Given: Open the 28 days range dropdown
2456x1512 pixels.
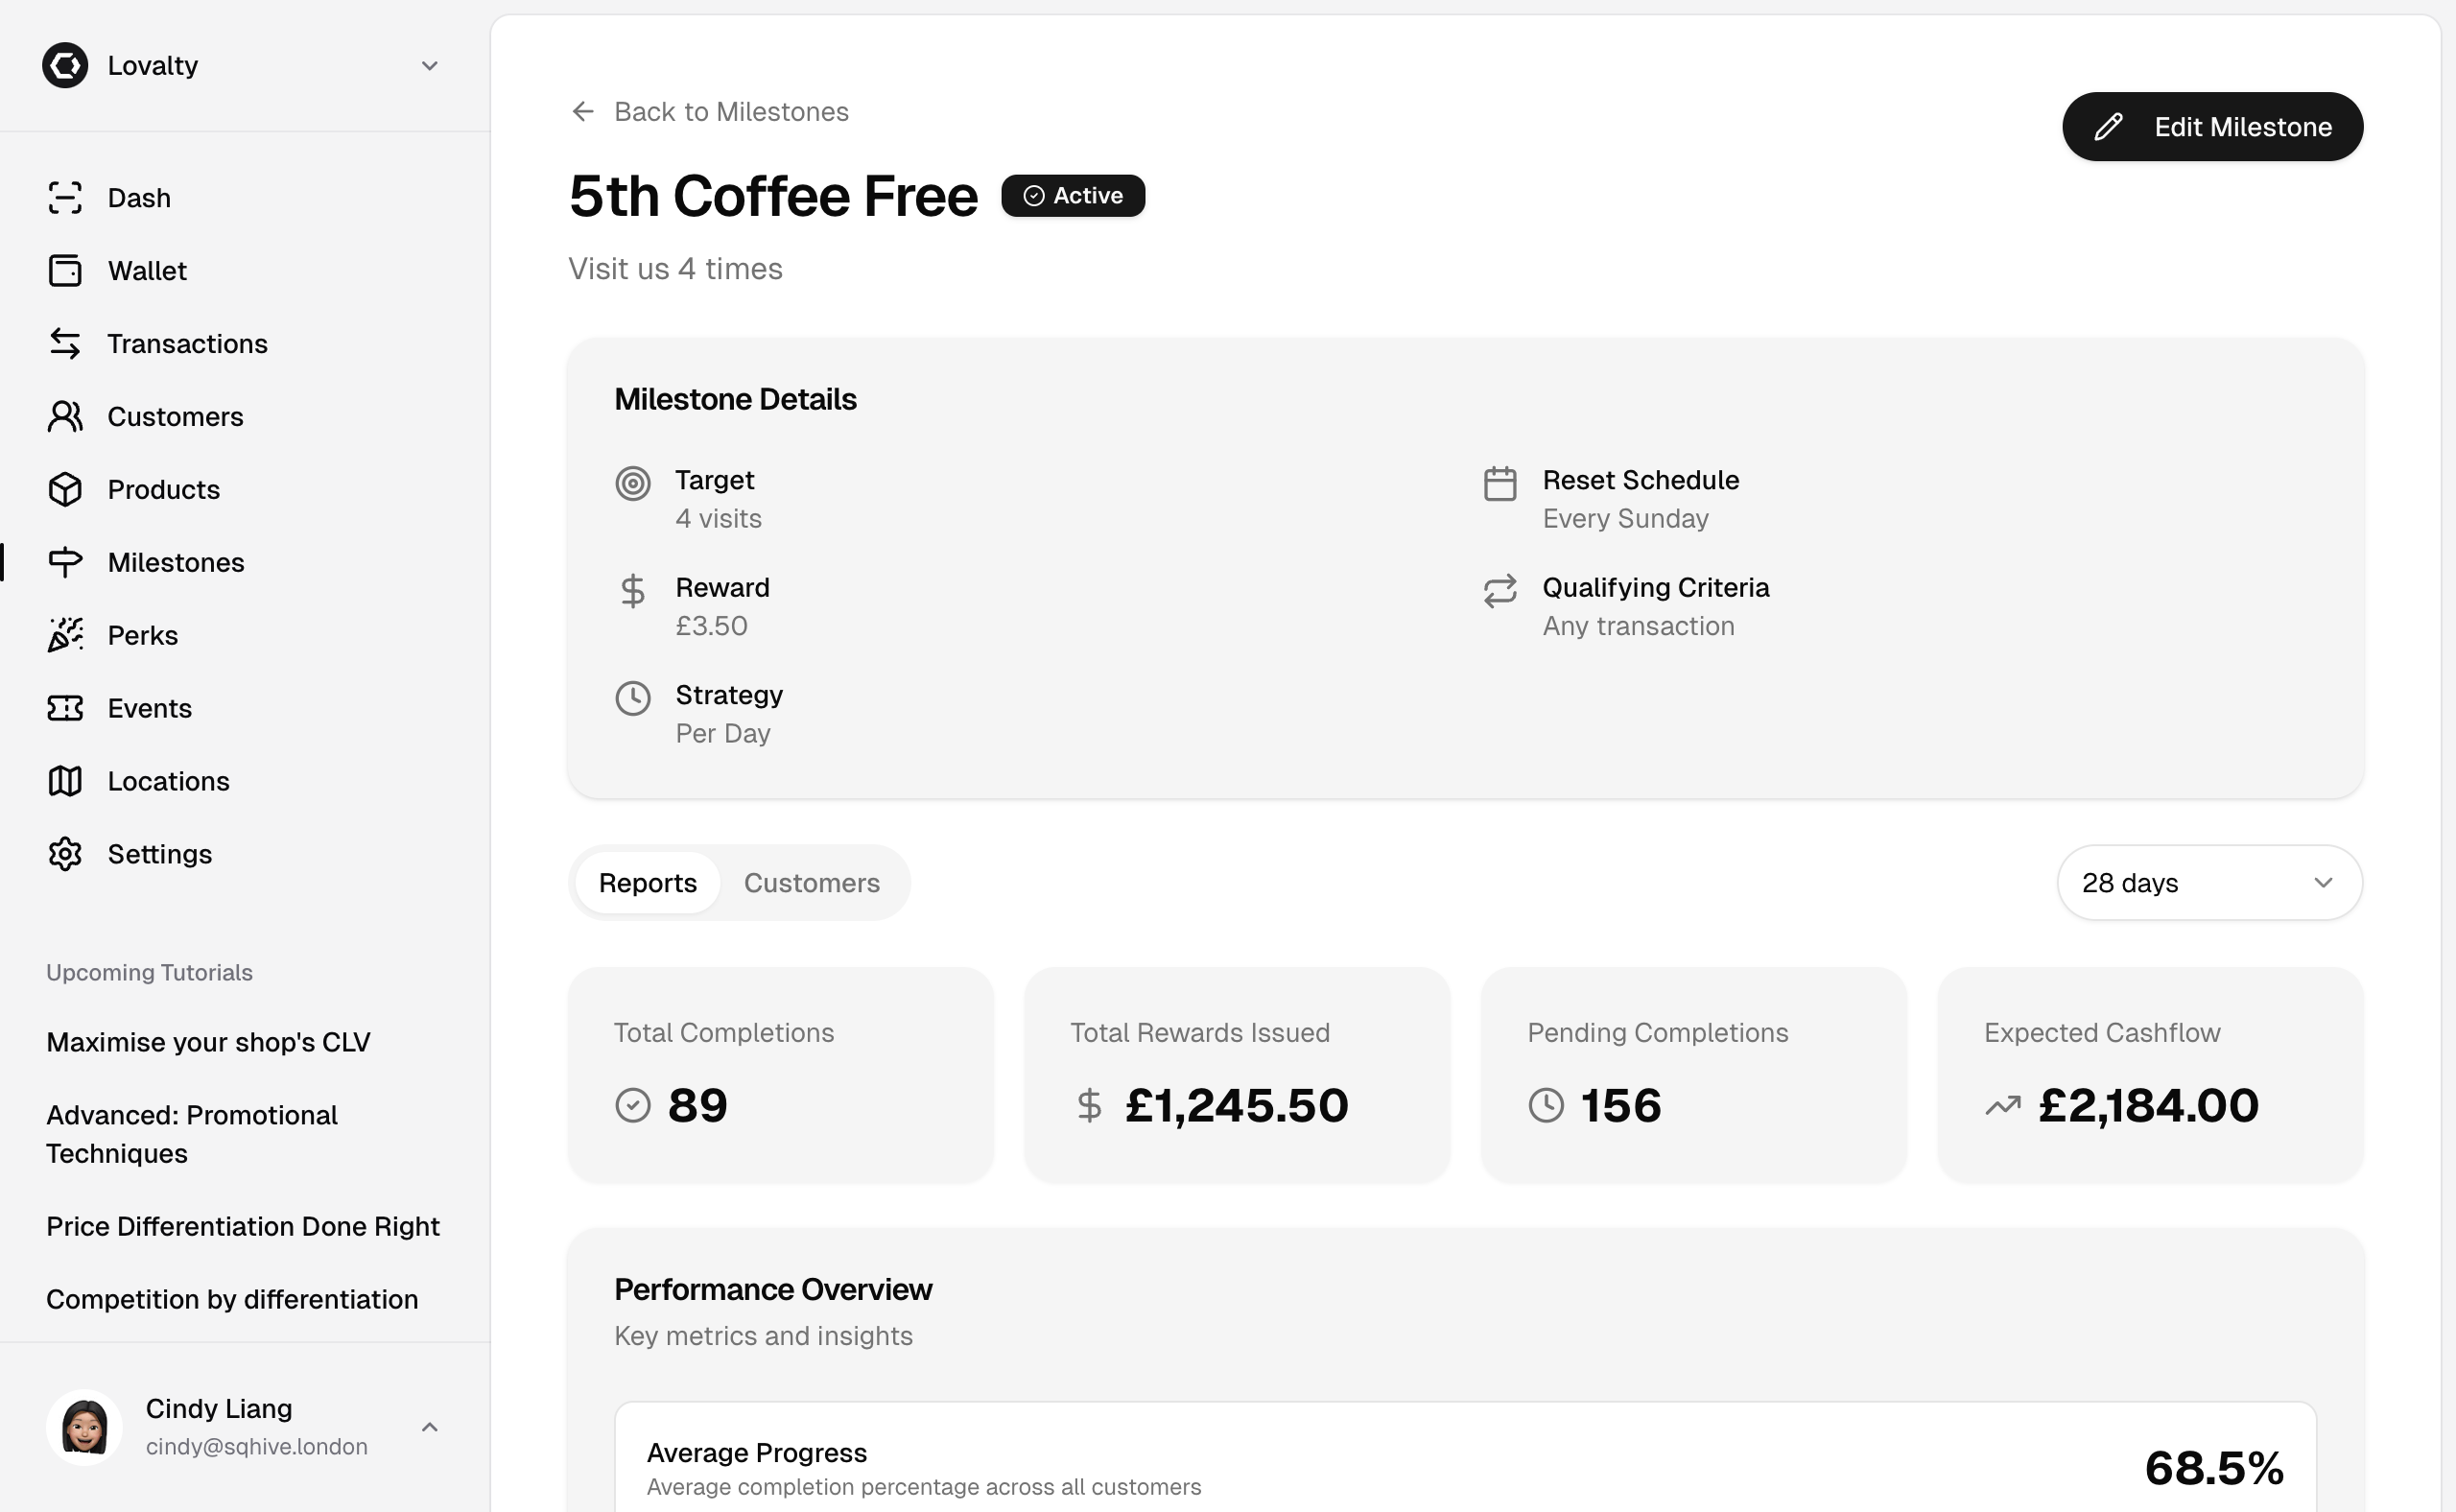Looking at the screenshot, I should pos(2209,883).
